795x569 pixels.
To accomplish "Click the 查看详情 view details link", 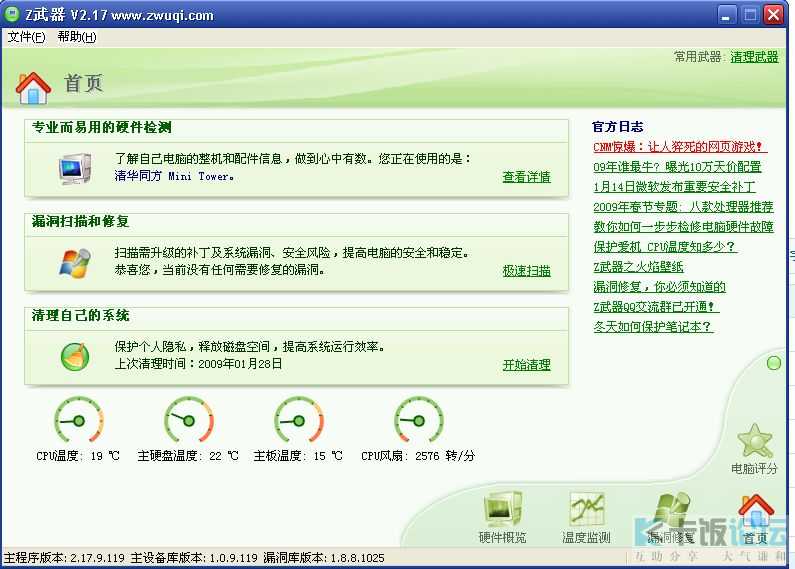I will (x=526, y=176).
